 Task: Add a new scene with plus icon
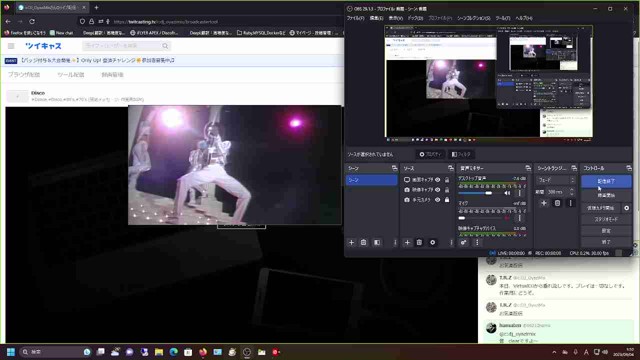click(x=351, y=242)
